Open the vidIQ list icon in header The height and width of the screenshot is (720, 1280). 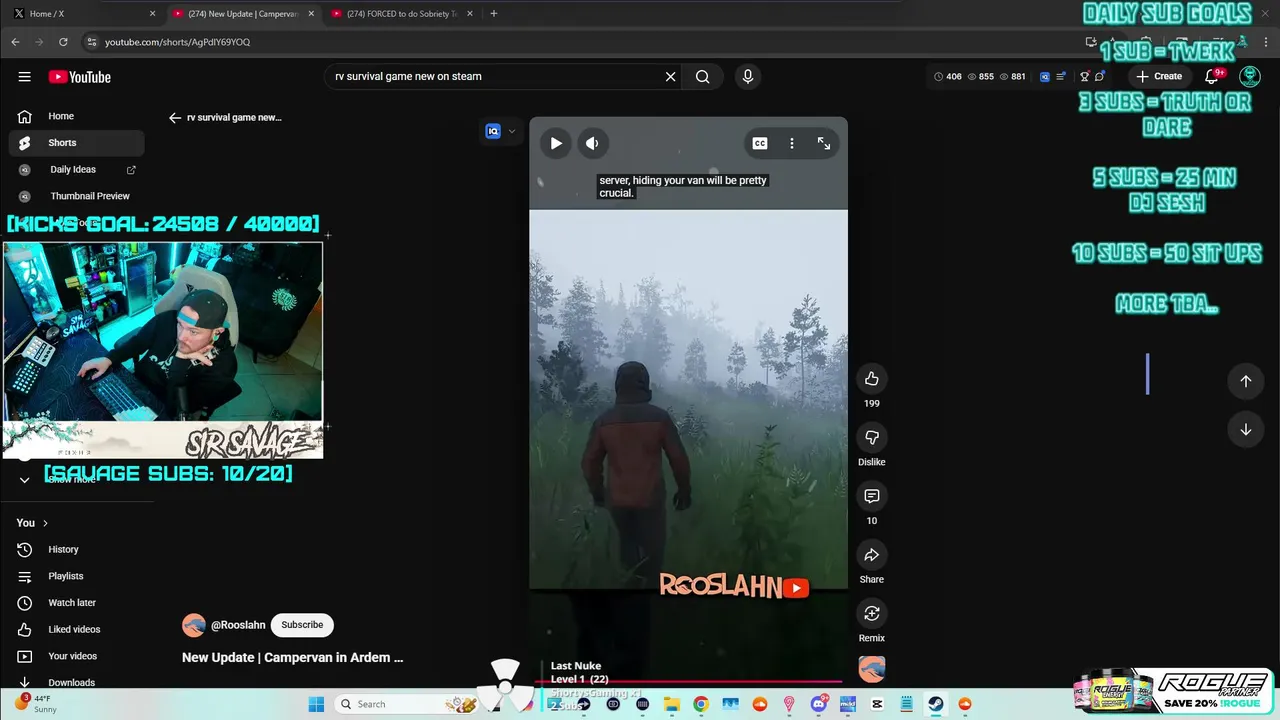click(1061, 76)
